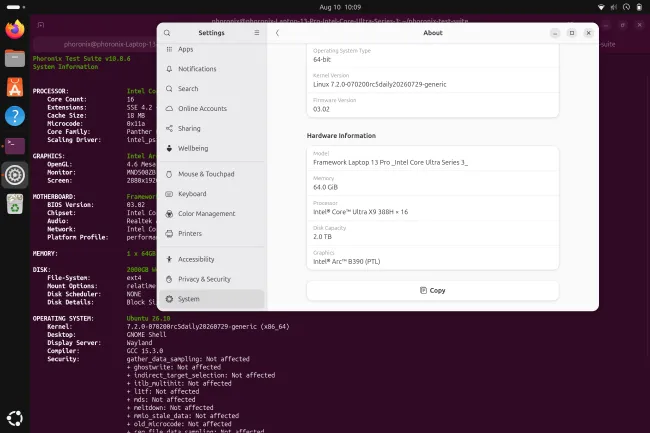Click the Kernel Version row
The height and width of the screenshot is (433, 650).
(433, 80)
